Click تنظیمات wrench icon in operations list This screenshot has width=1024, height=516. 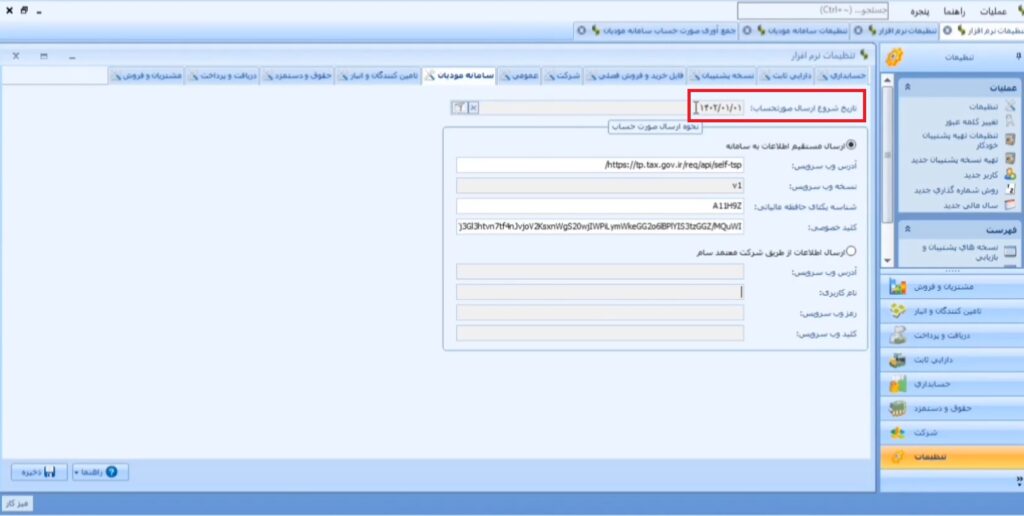(1010, 106)
